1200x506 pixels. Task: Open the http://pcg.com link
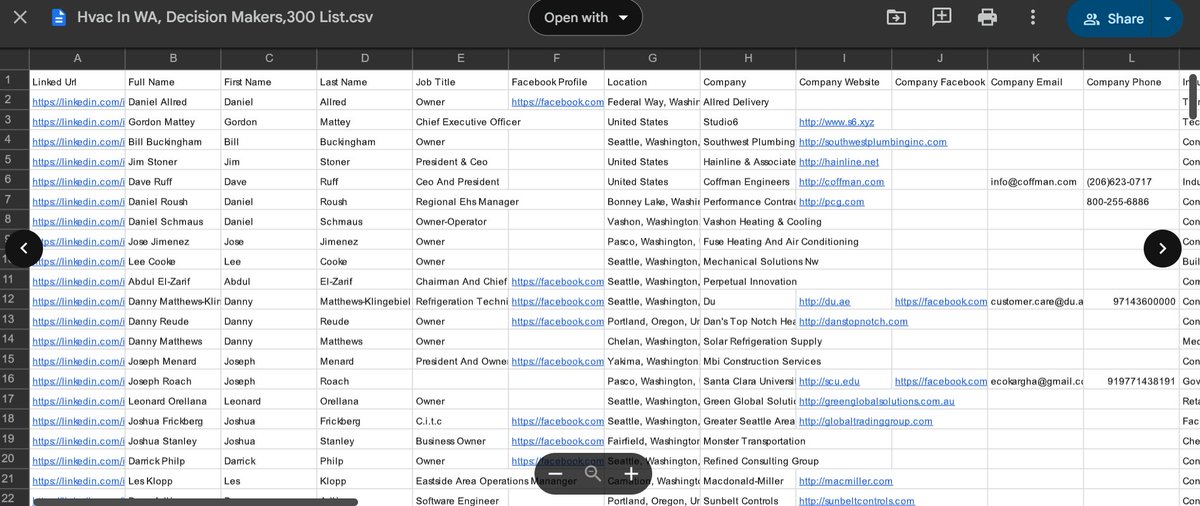(831, 202)
